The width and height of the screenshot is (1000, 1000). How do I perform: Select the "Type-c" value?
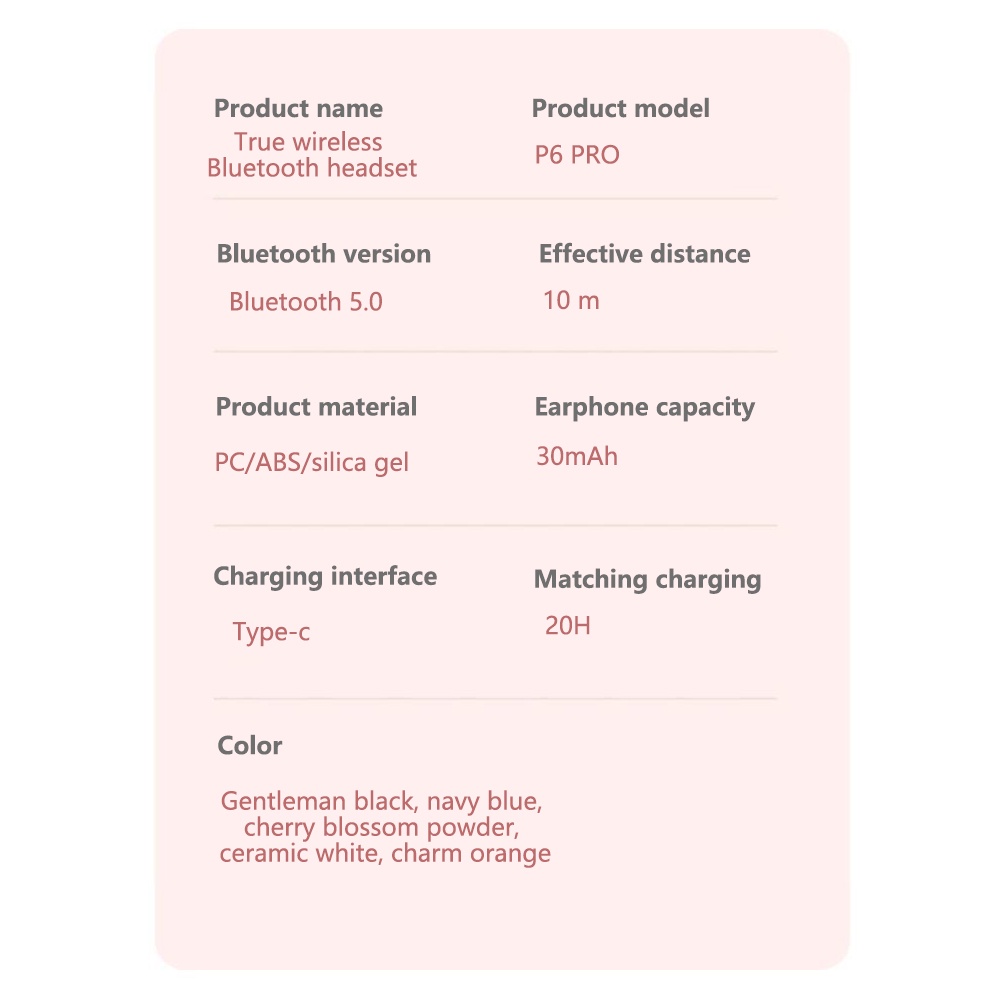[x=271, y=632]
